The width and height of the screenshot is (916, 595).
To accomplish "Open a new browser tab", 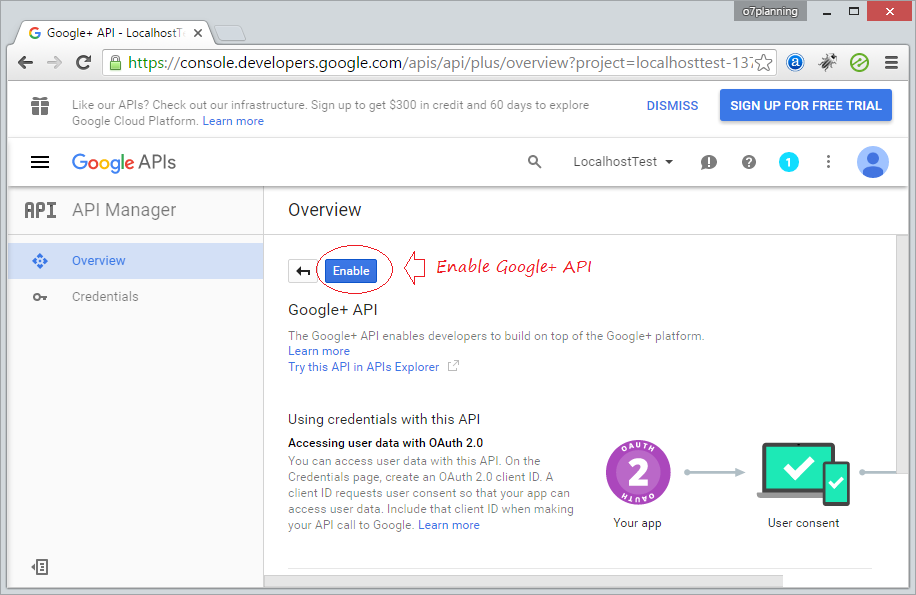I will [x=230, y=33].
